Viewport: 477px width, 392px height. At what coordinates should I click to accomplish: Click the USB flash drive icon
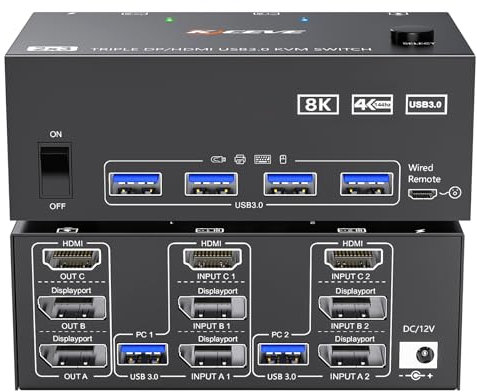(x=218, y=160)
